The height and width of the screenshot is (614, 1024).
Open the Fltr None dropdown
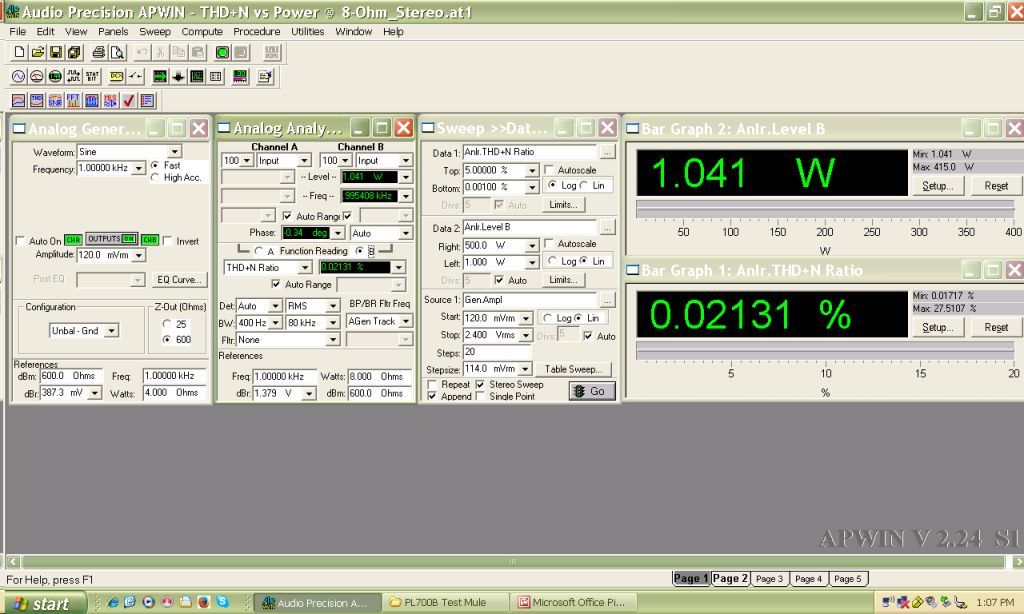click(x=333, y=340)
